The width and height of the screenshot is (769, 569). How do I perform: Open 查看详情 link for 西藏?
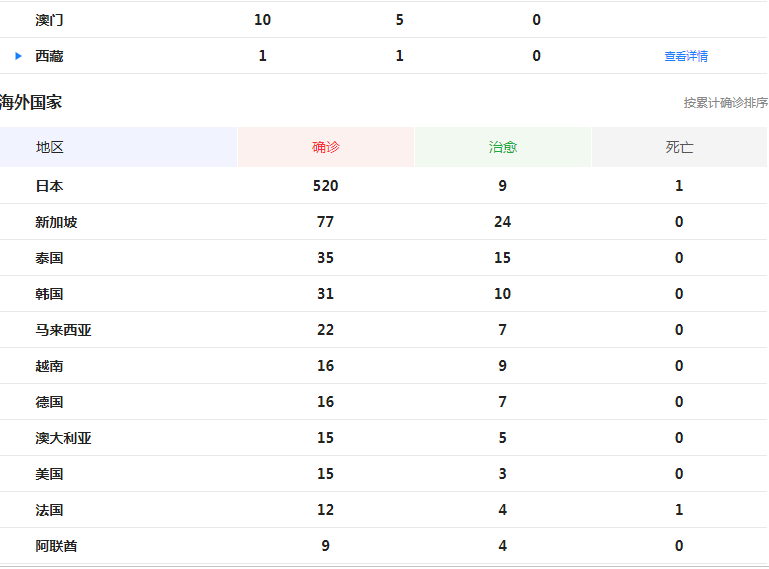[686, 57]
